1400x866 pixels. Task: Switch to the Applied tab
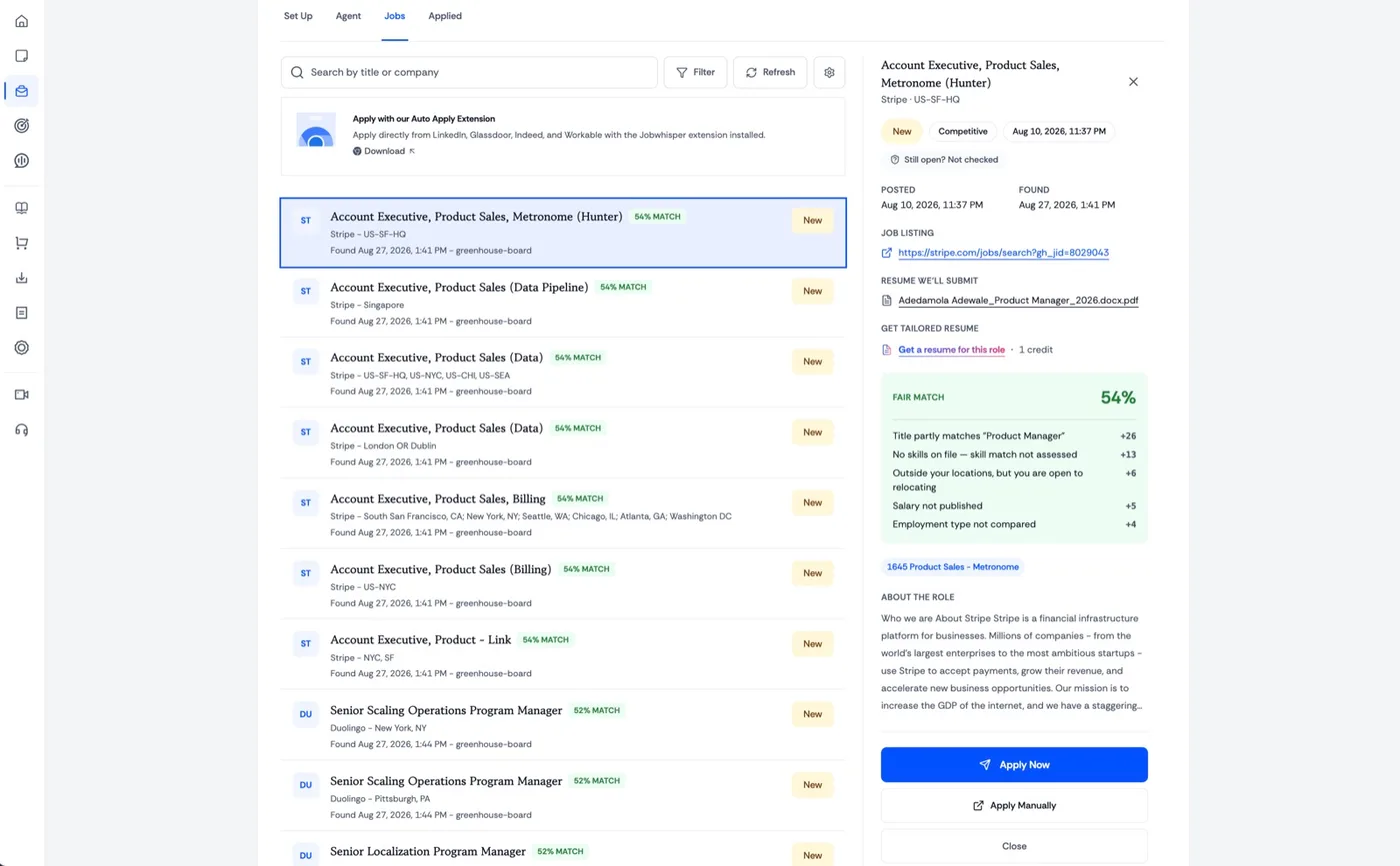(445, 16)
